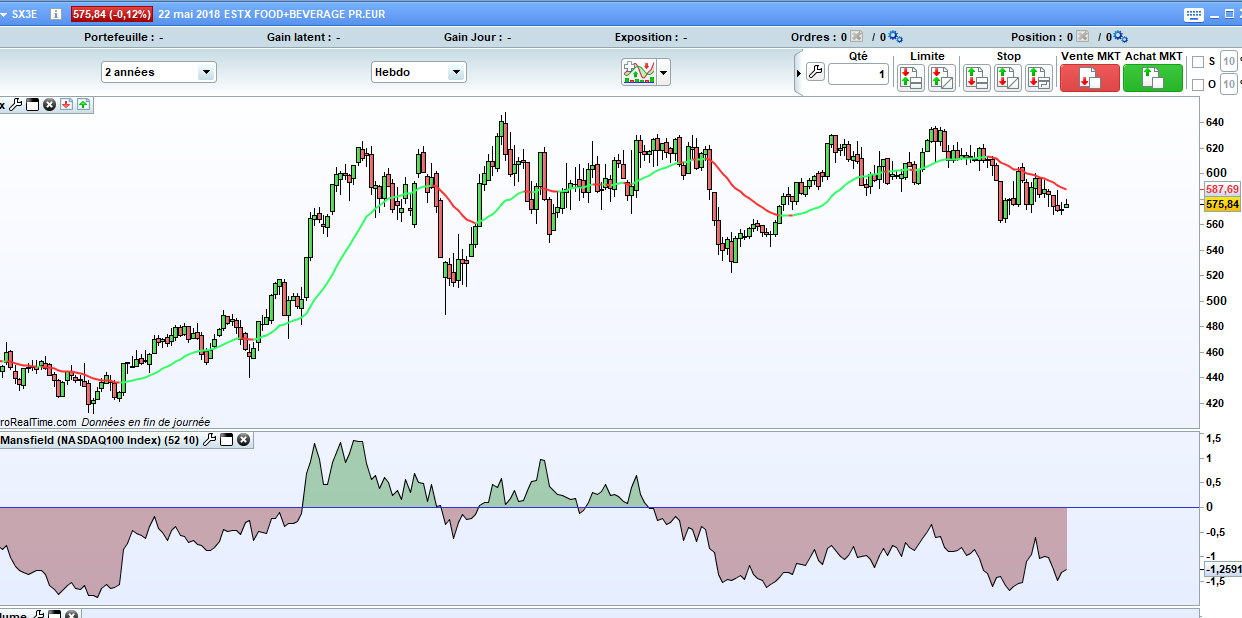The height and width of the screenshot is (618, 1242).
Task: Open the on-screen keyboard icon
Action: click(1194, 14)
